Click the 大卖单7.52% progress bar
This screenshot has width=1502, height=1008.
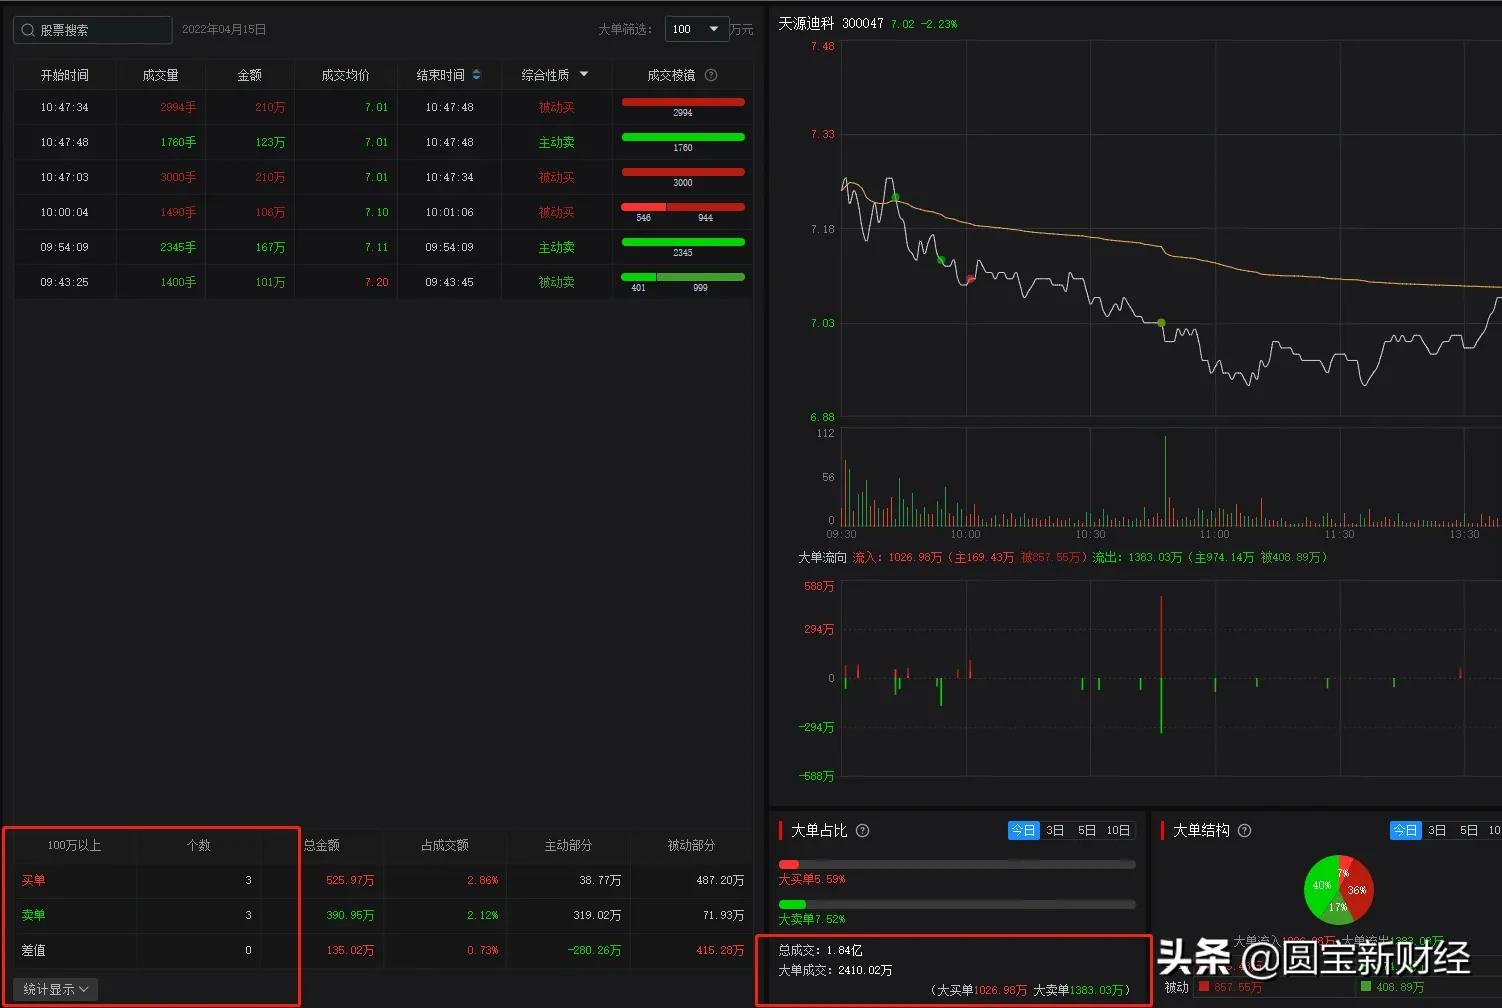click(957, 904)
